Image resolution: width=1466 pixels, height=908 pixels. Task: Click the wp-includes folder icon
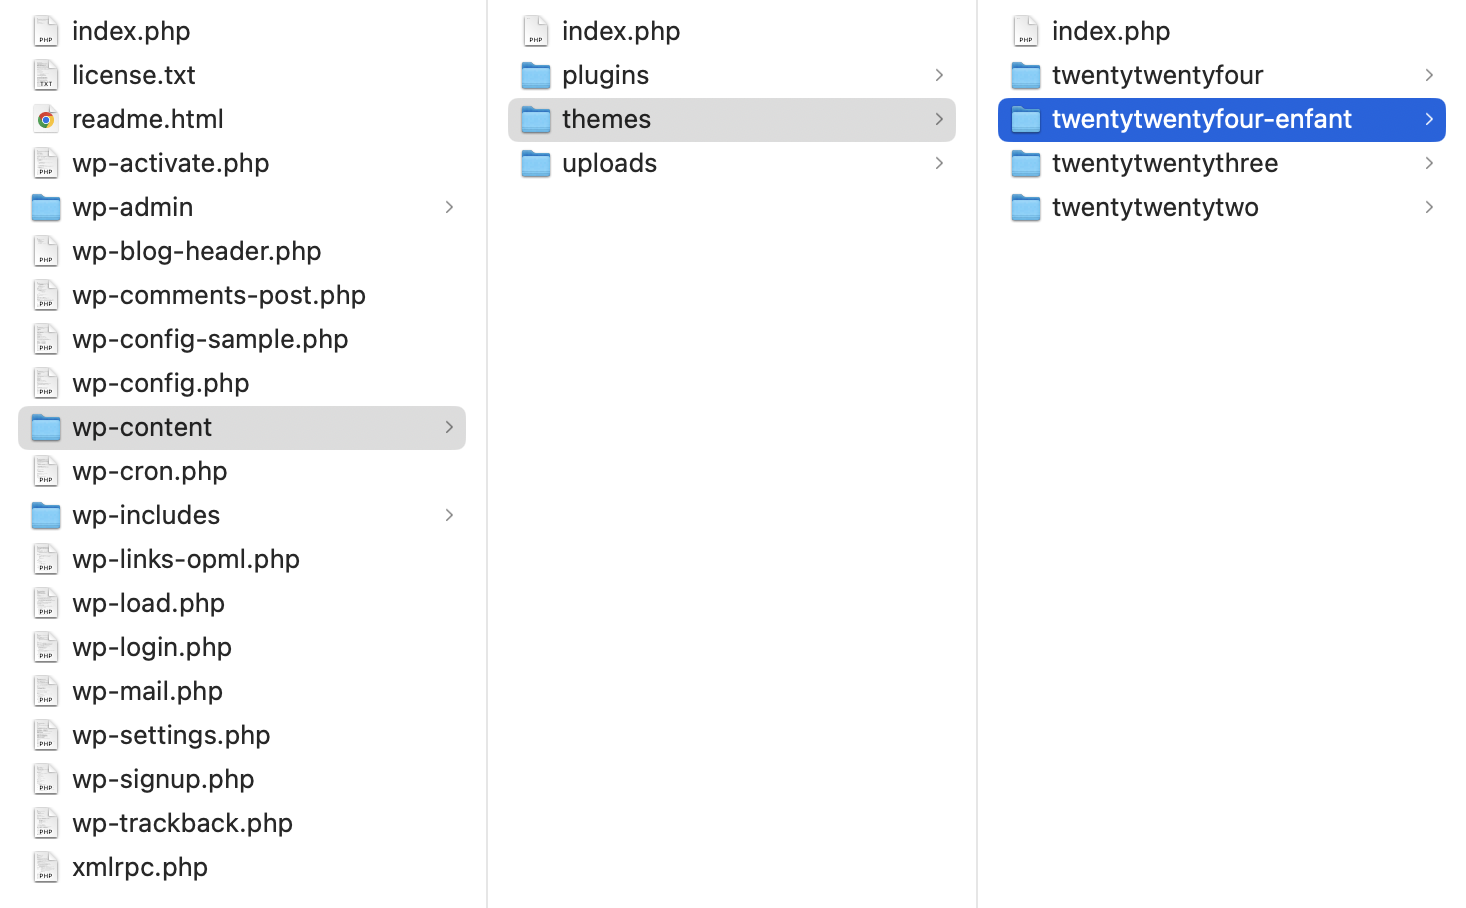coord(46,515)
